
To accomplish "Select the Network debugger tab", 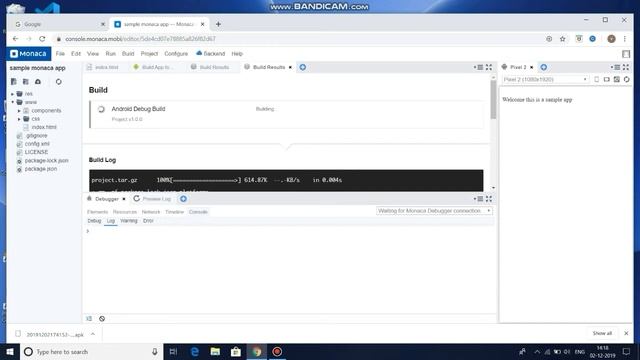I will click(151, 212).
